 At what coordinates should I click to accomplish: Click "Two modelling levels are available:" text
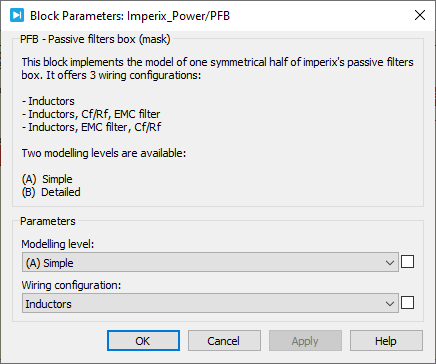[104, 153]
